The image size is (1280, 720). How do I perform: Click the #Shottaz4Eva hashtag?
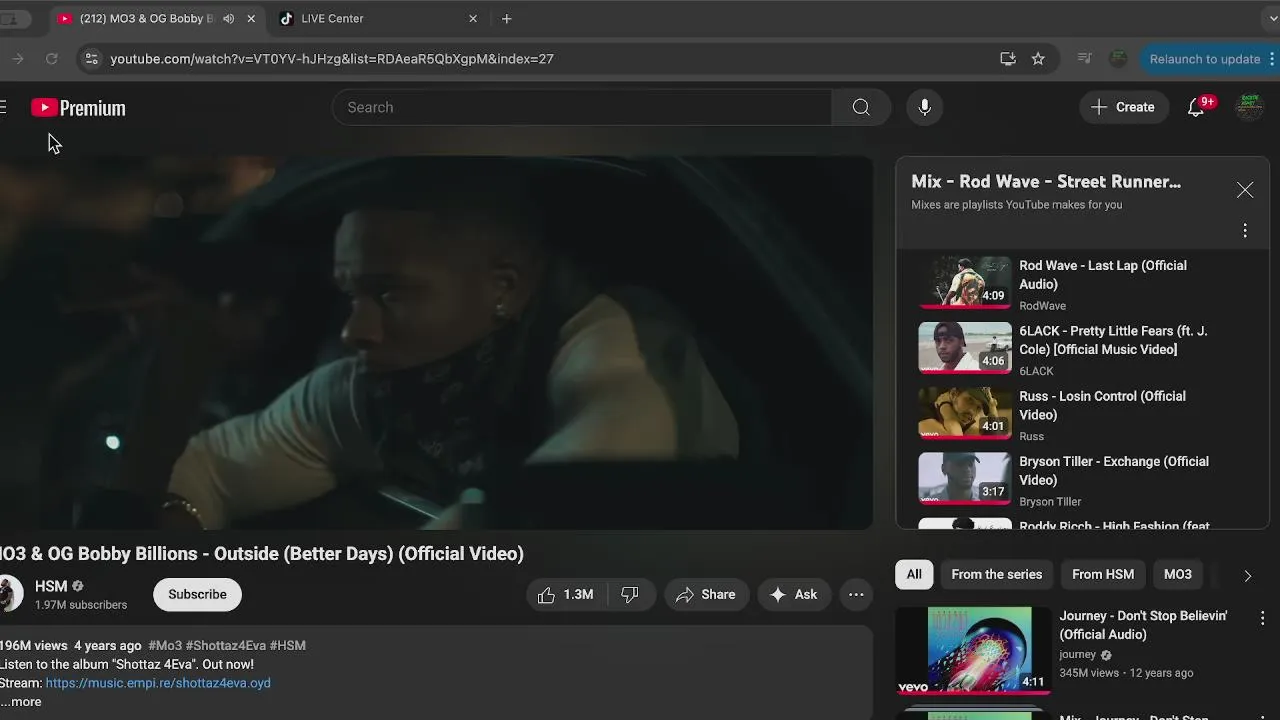click(226, 646)
